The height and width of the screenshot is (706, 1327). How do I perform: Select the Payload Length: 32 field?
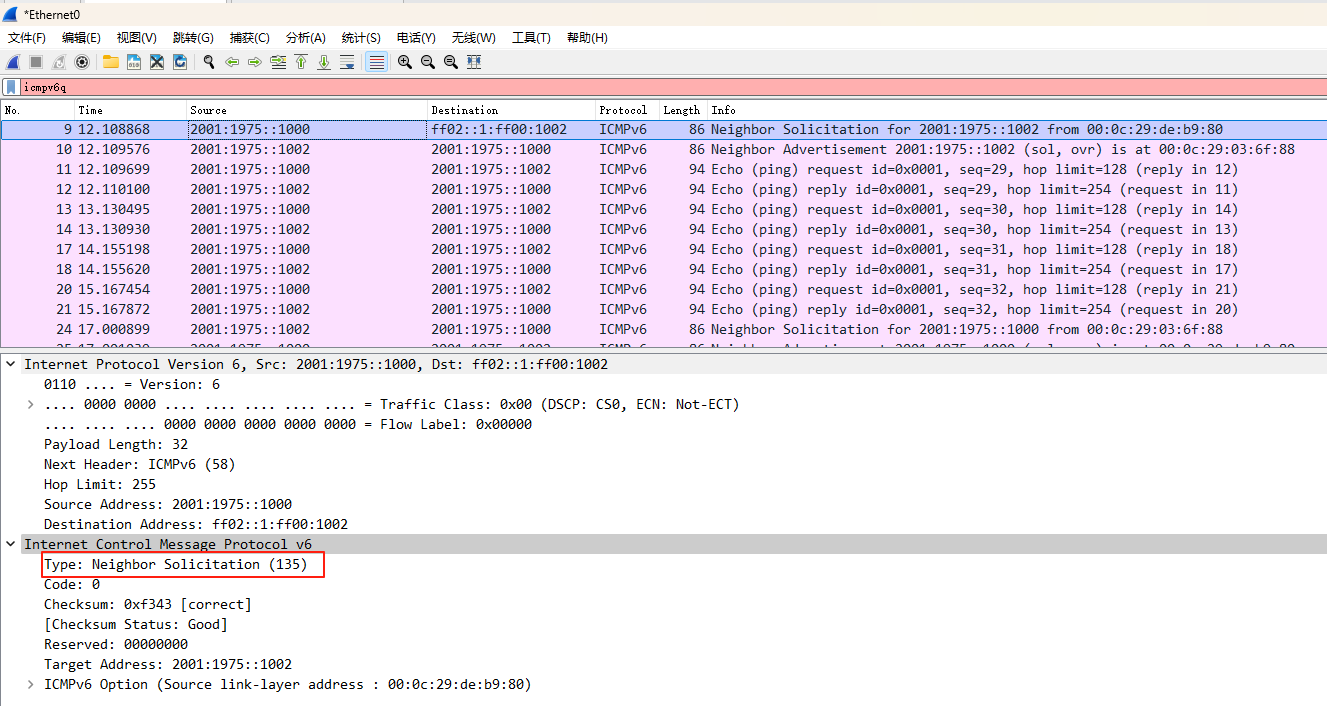coord(116,444)
